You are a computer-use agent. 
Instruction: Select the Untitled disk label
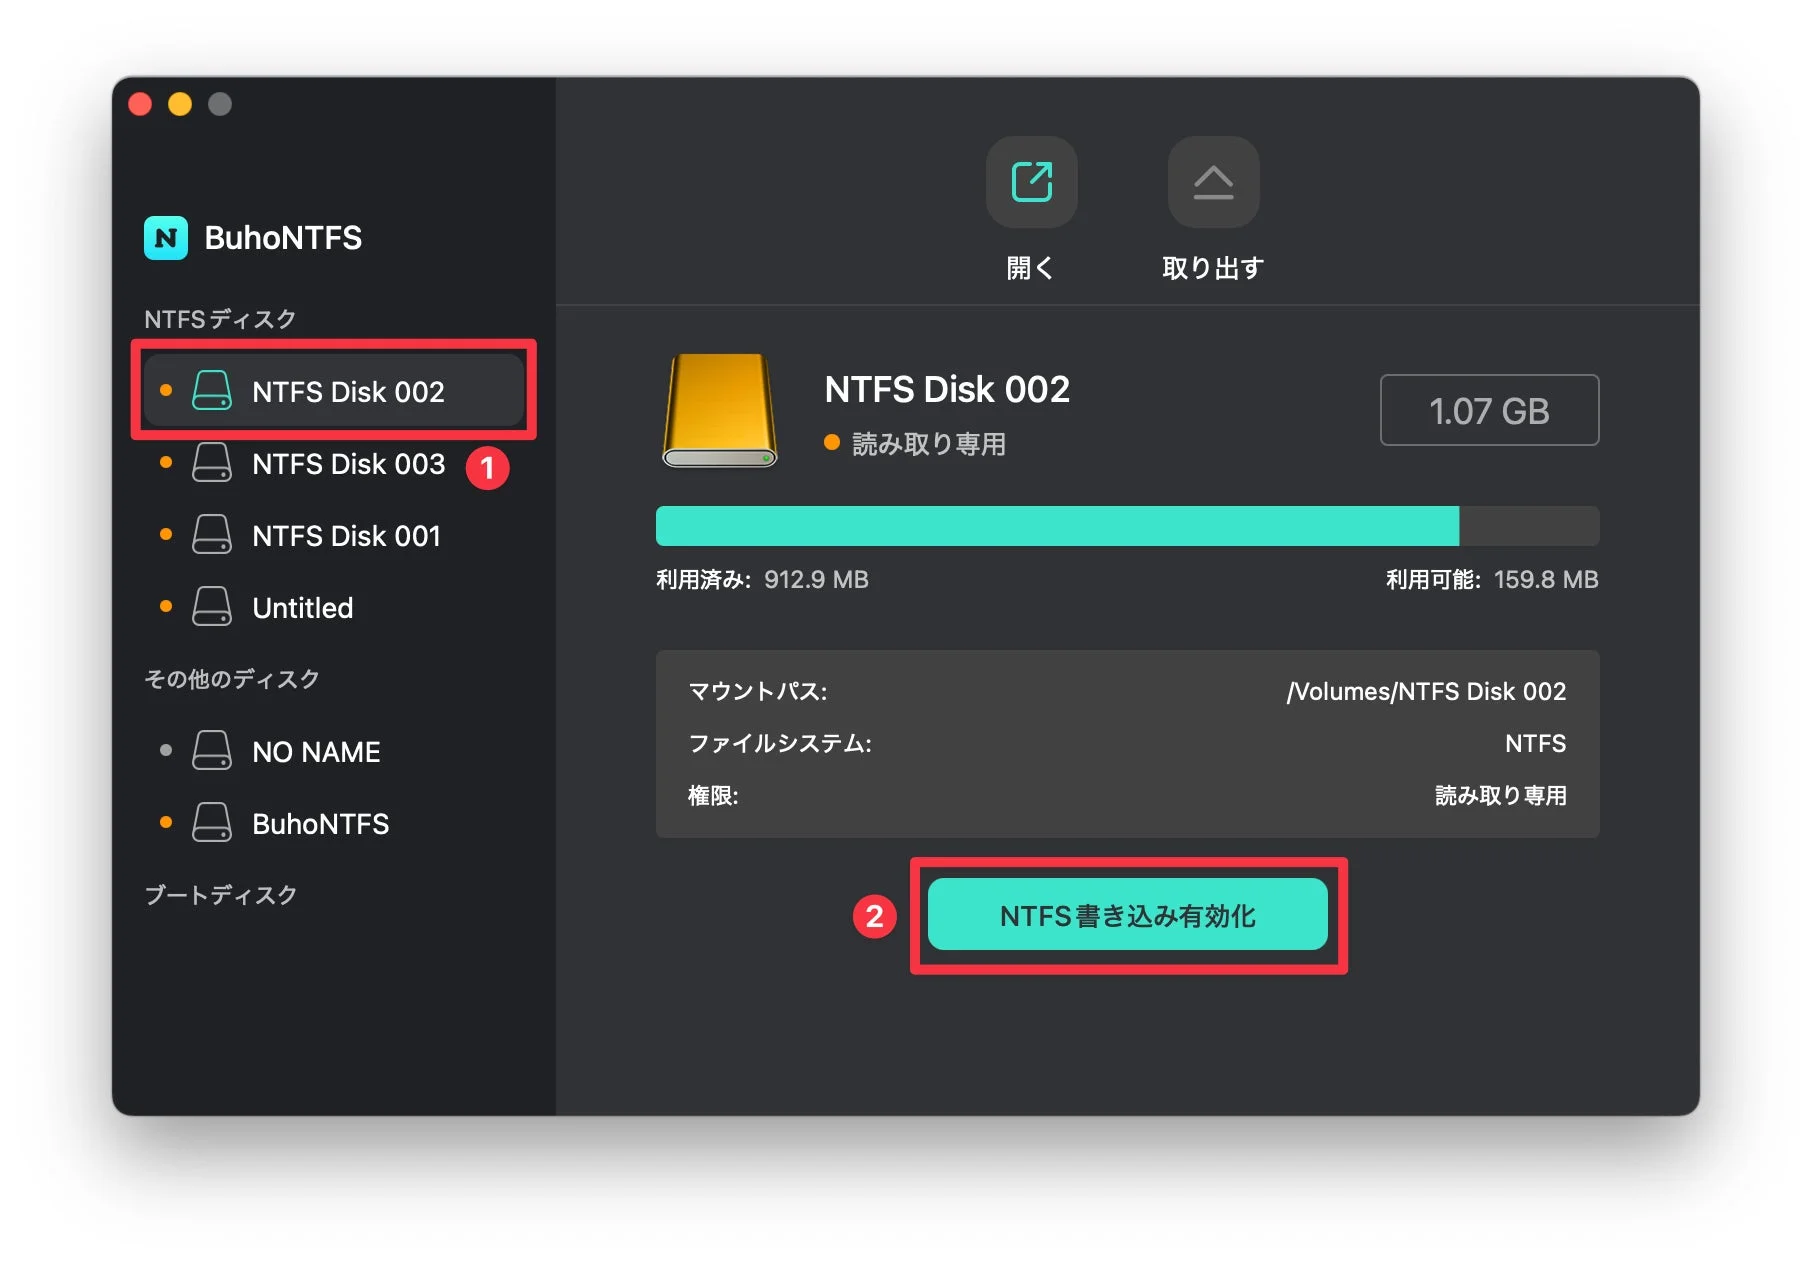[302, 608]
